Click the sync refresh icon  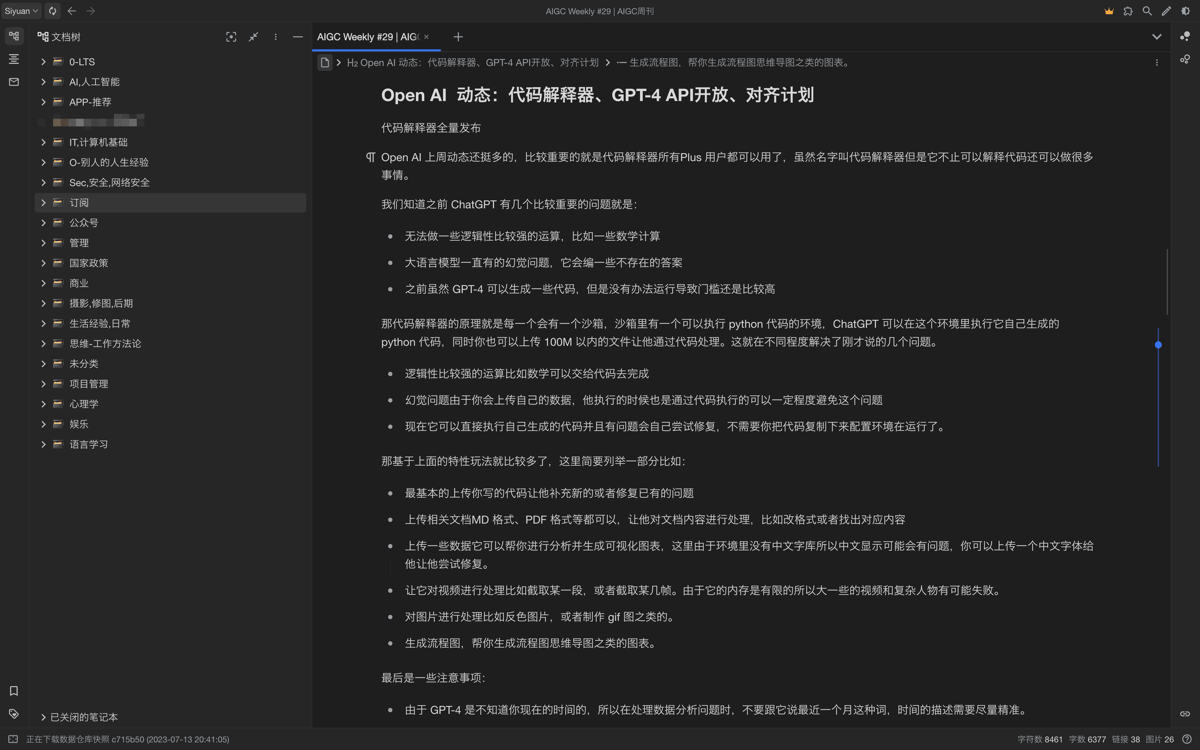tap(52, 11)
